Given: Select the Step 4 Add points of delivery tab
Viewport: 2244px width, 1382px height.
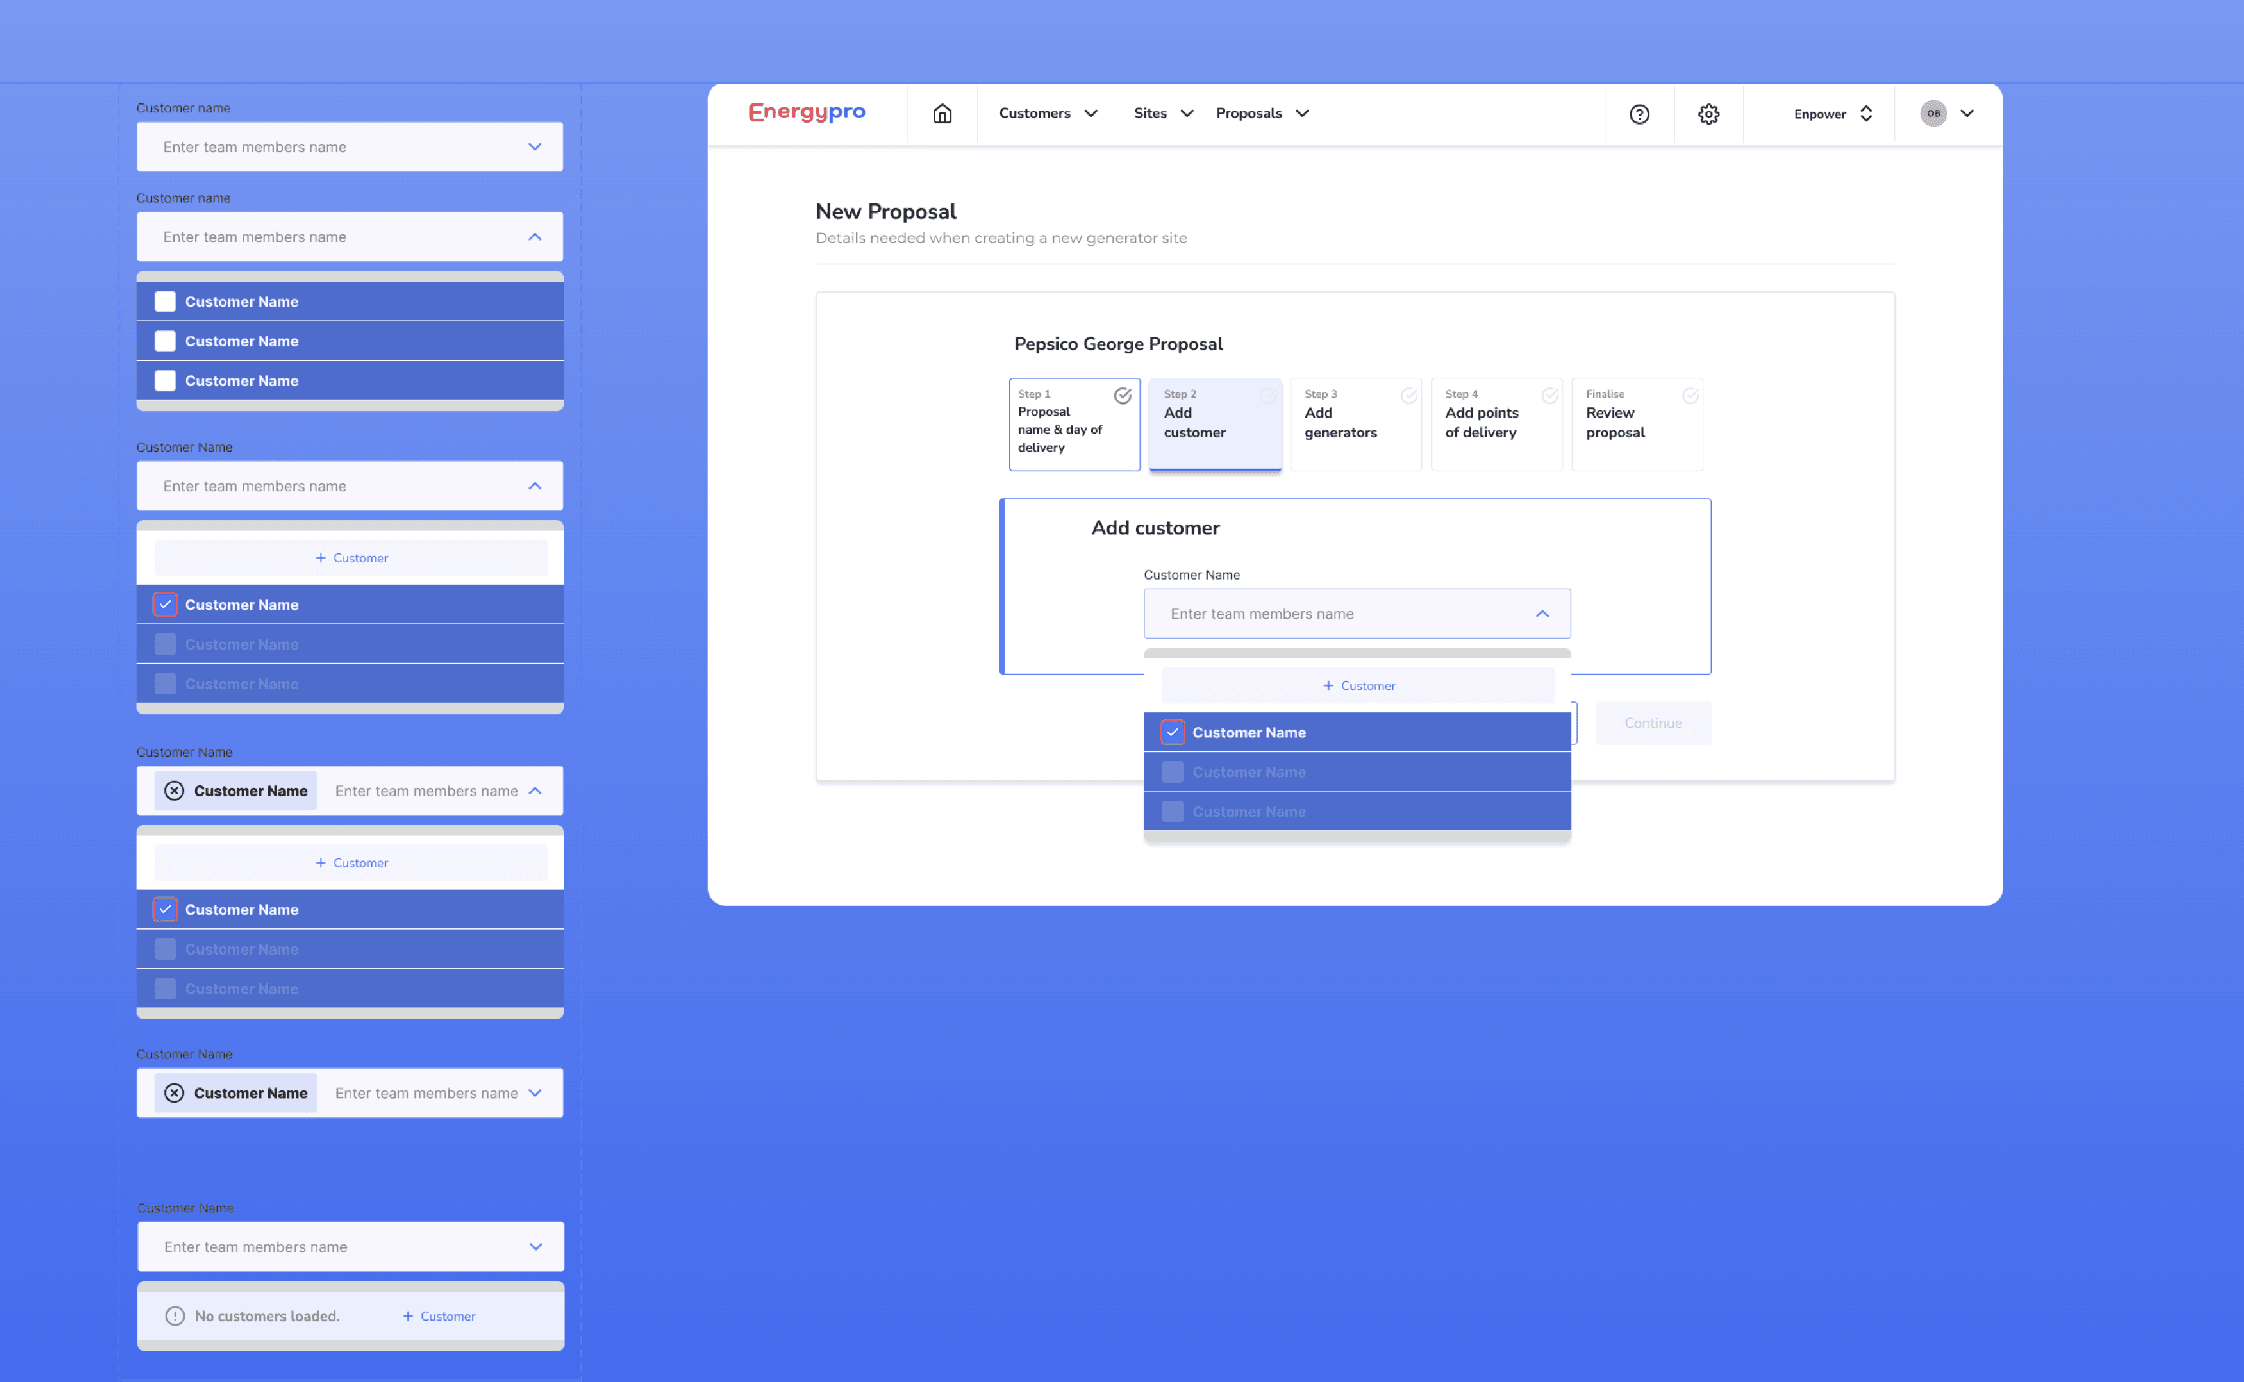Looking at the screenshot, I should coord(1496,424).
